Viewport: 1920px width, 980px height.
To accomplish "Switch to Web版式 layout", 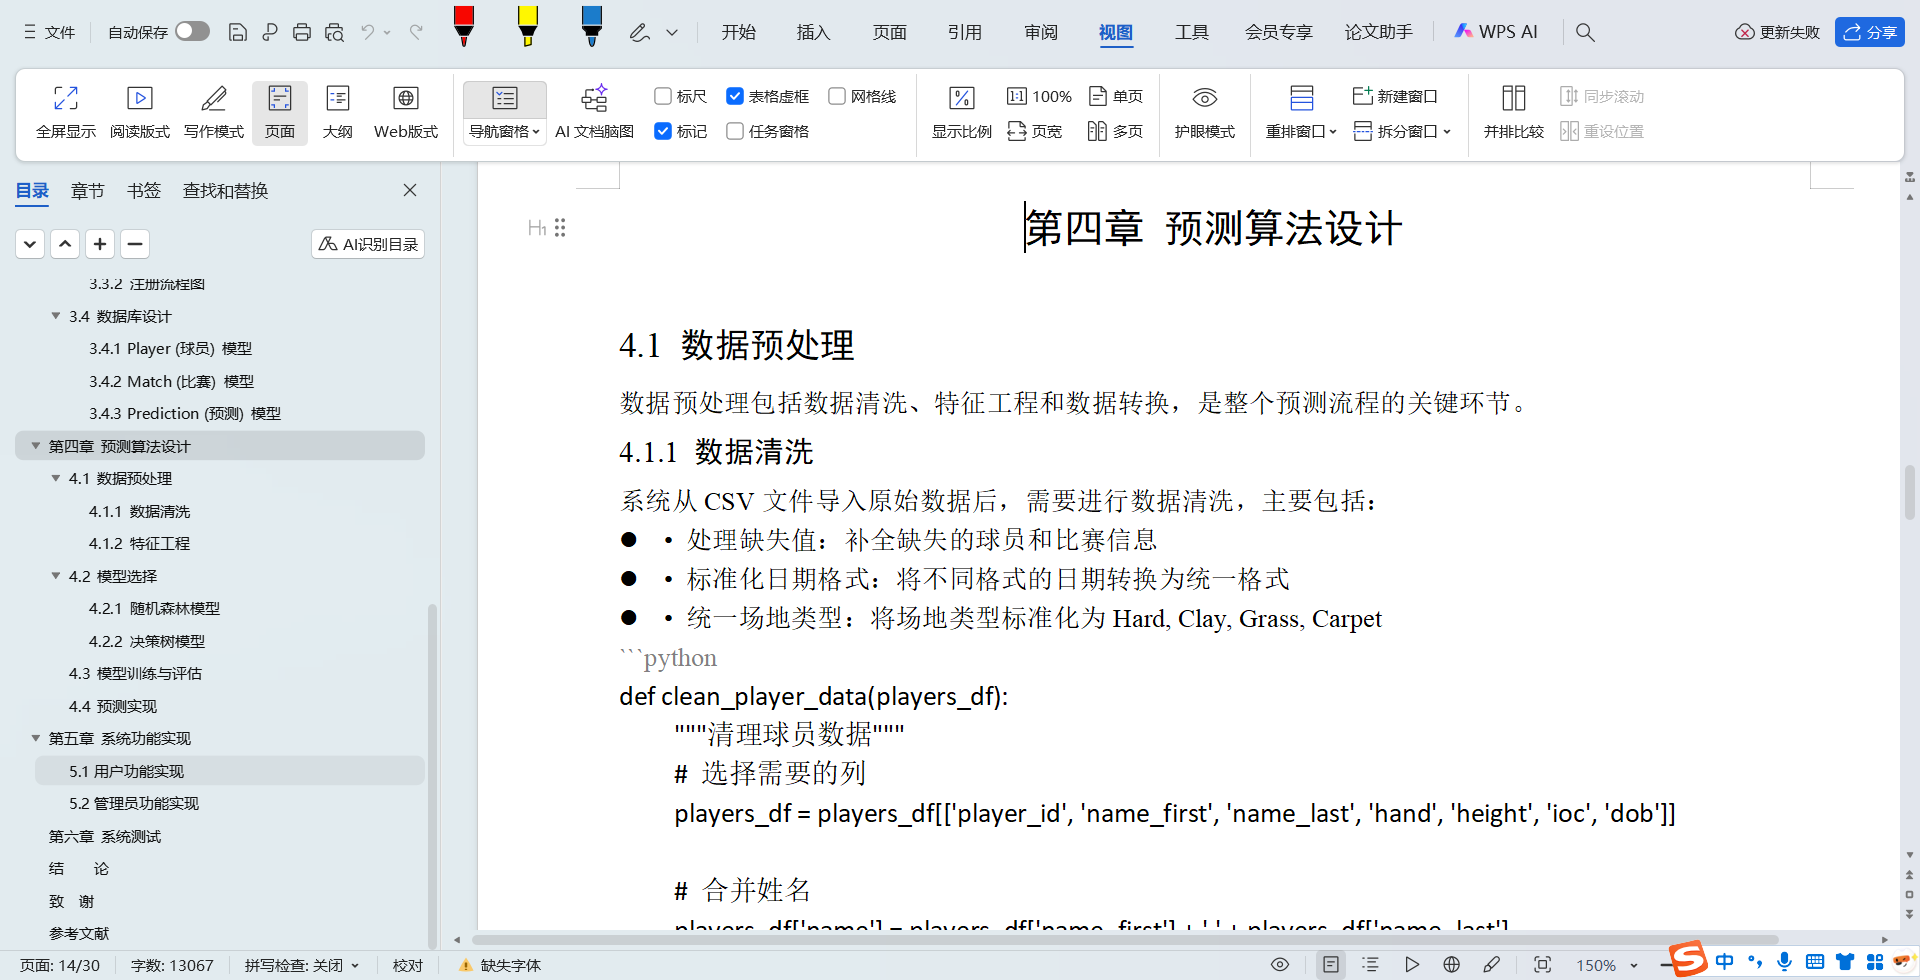I will (x=406, y=112).
